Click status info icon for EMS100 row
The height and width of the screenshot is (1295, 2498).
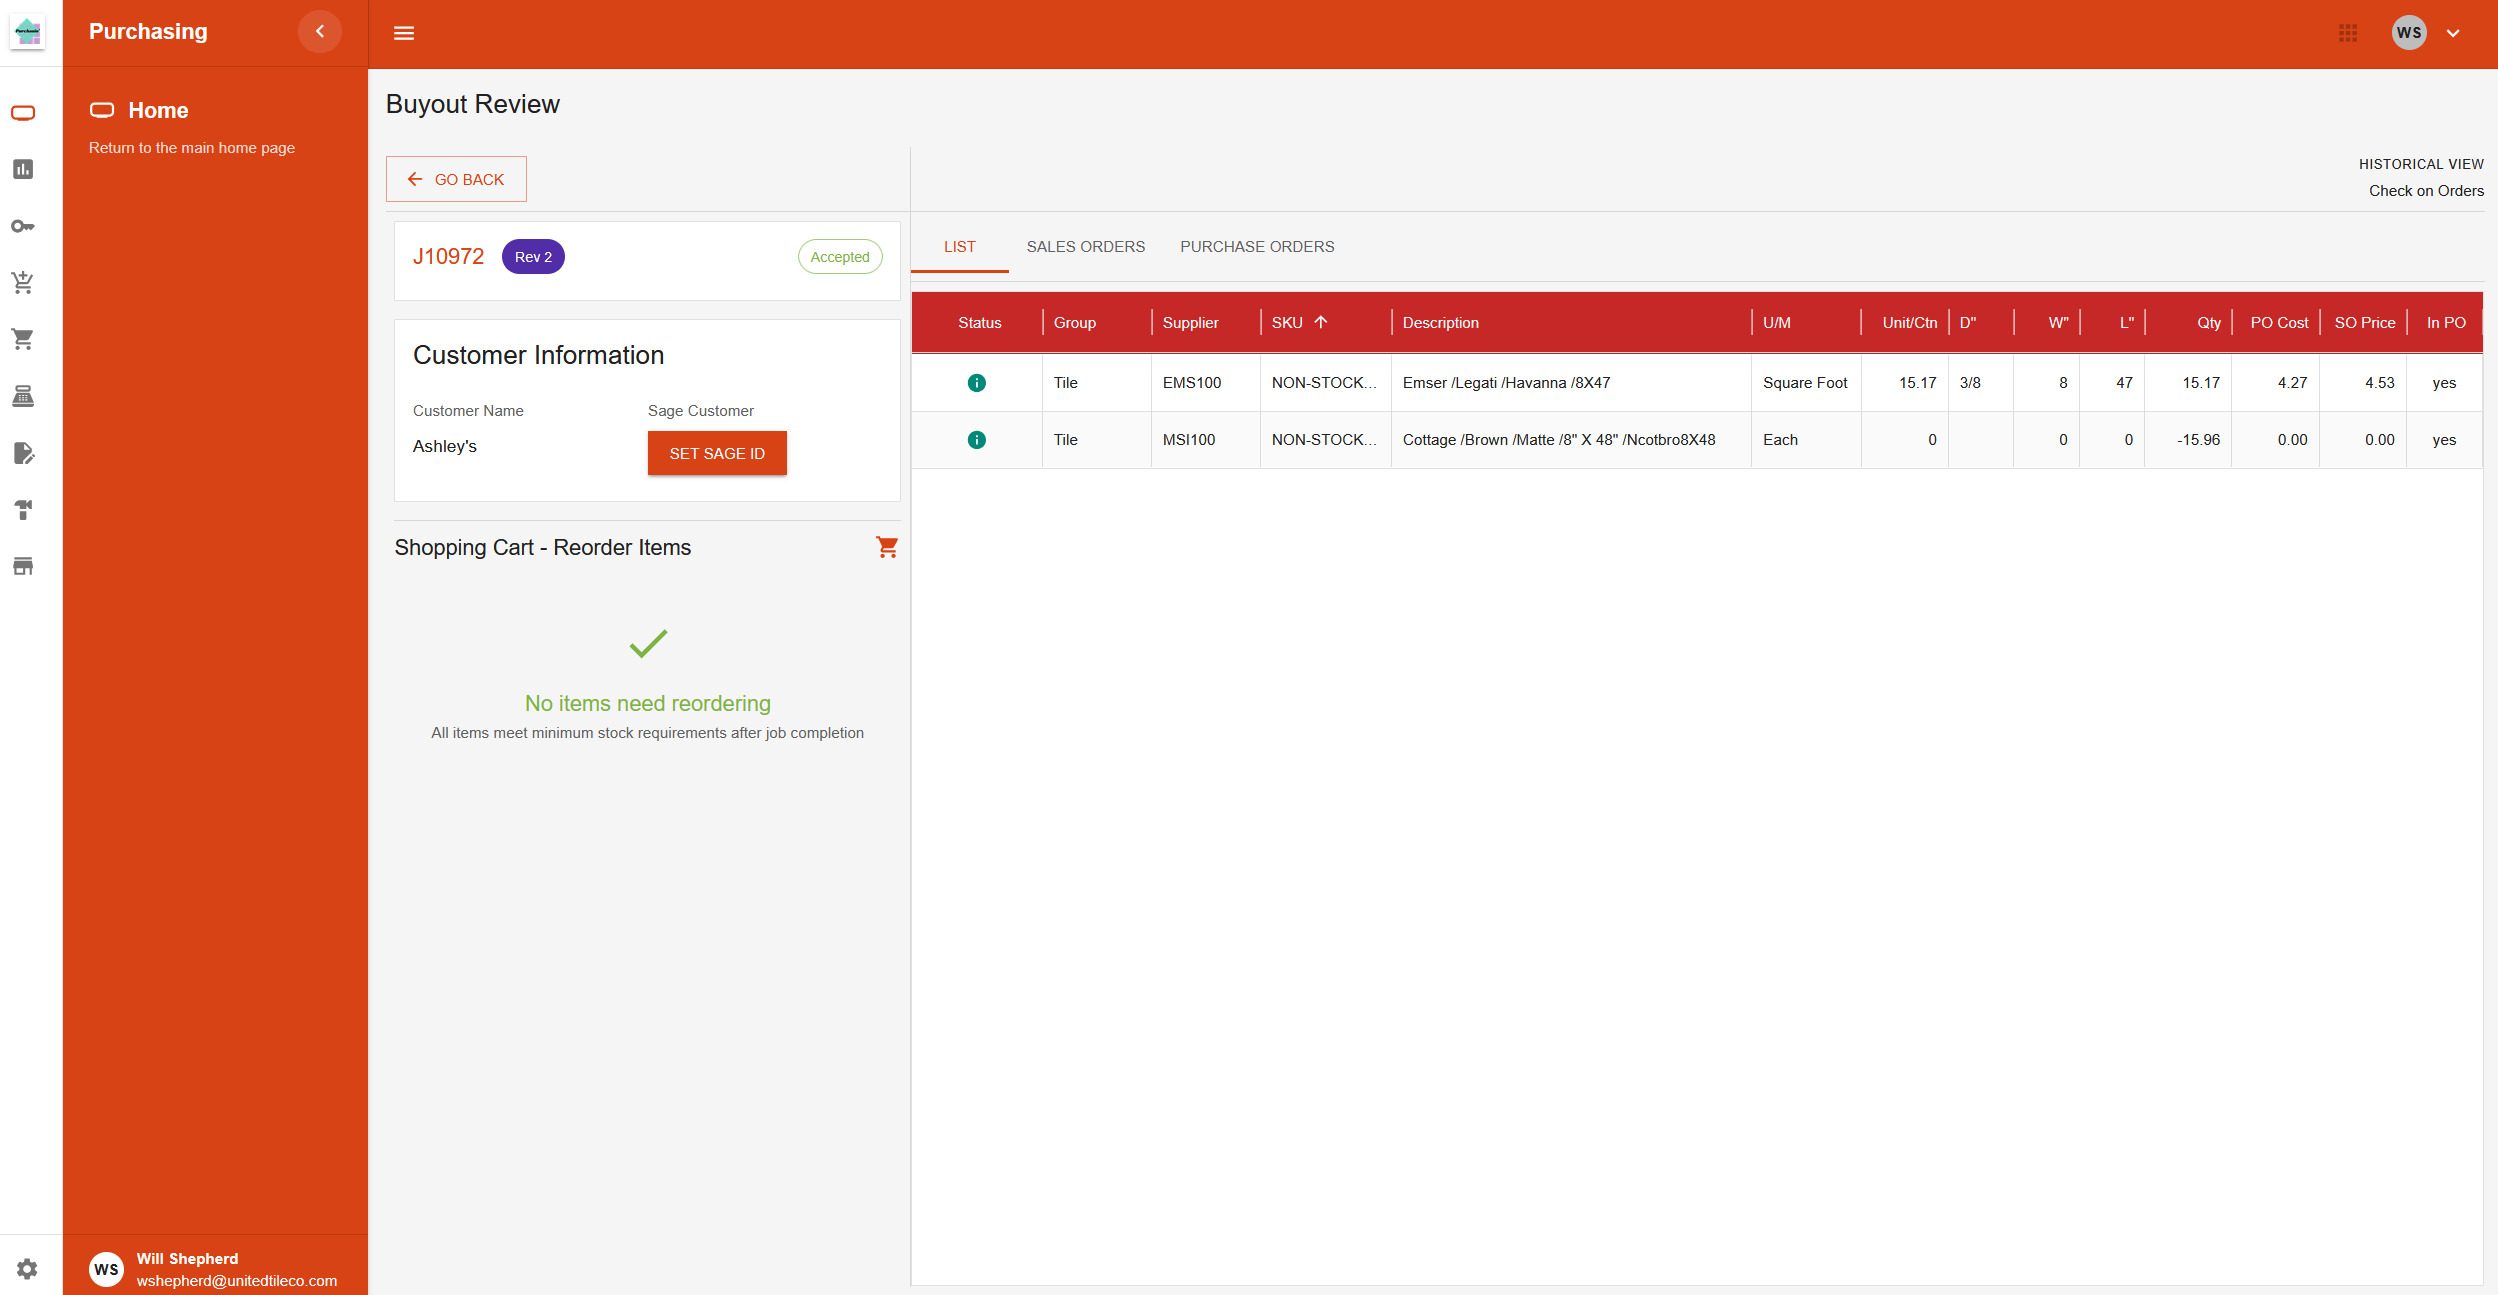[x=977, y=383]
